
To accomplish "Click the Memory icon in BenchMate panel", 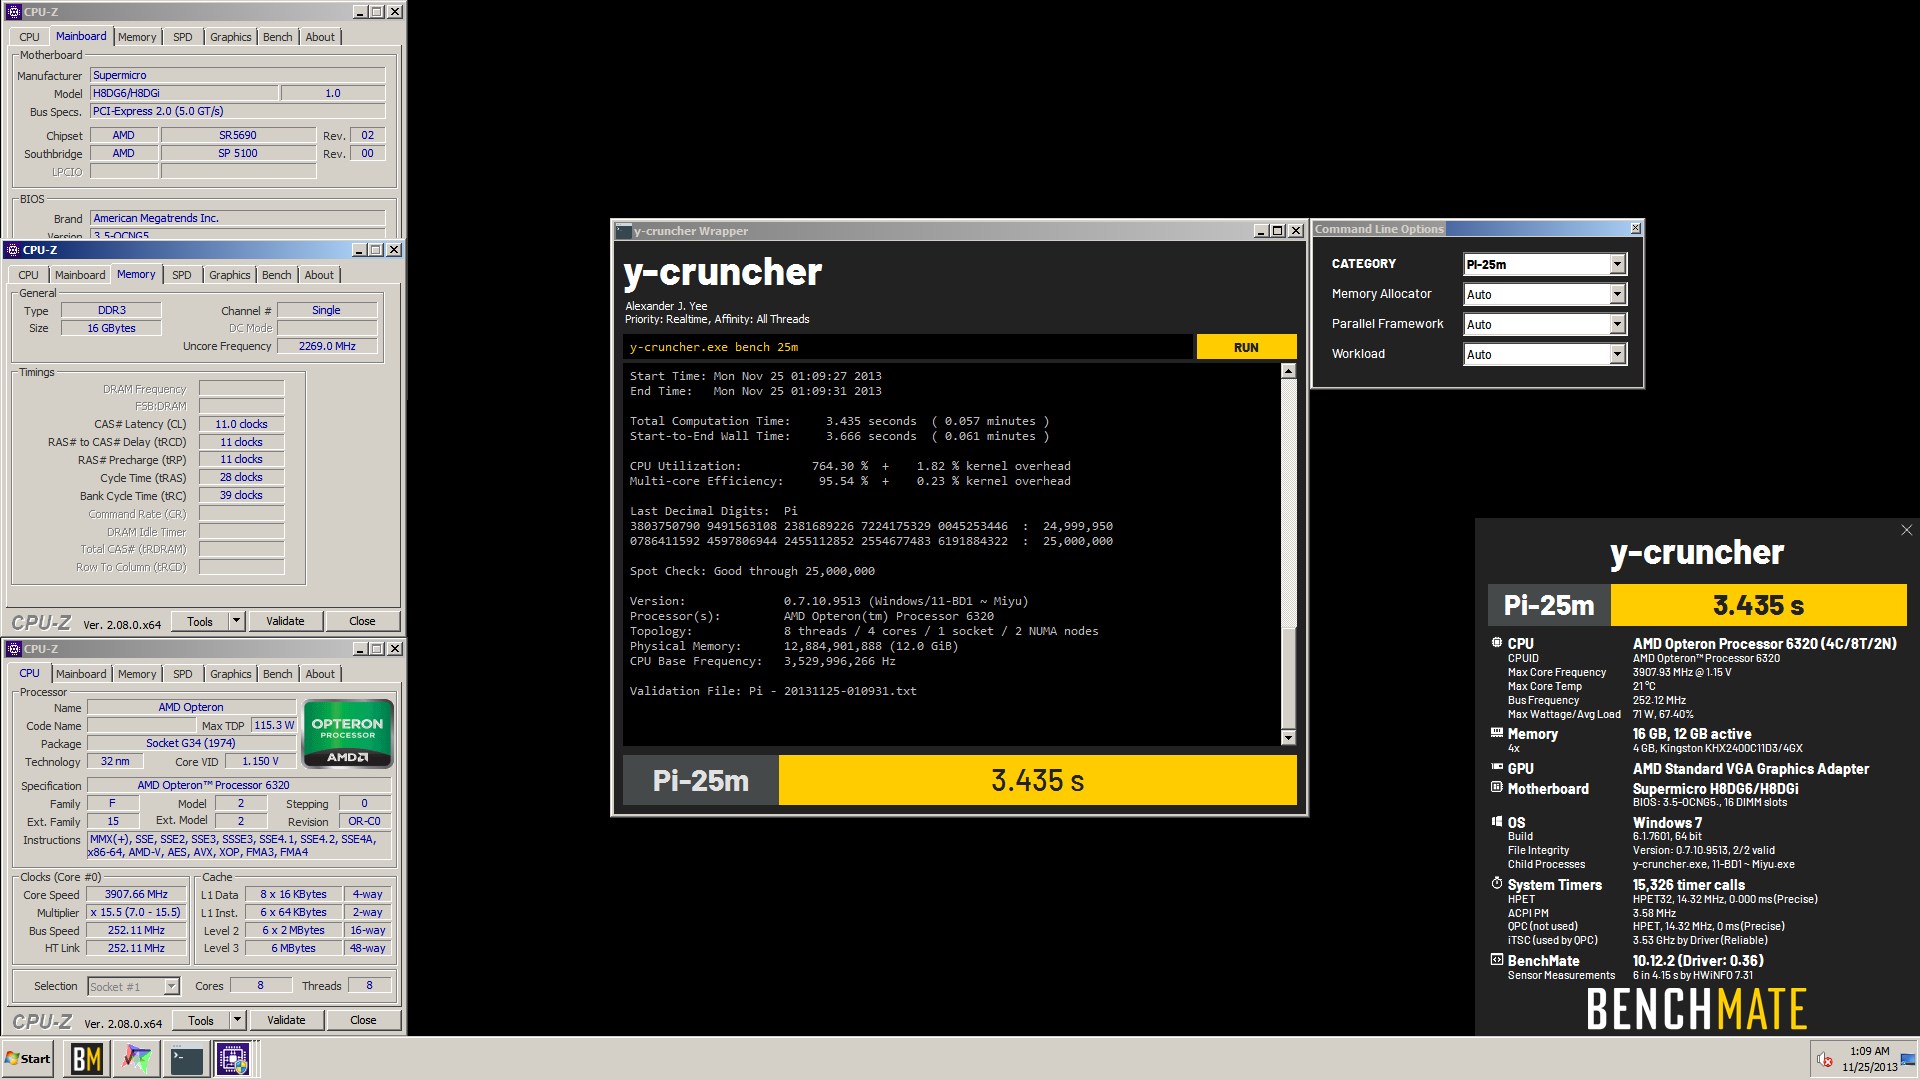I will pyautogui.click(x=1497, y=733).
